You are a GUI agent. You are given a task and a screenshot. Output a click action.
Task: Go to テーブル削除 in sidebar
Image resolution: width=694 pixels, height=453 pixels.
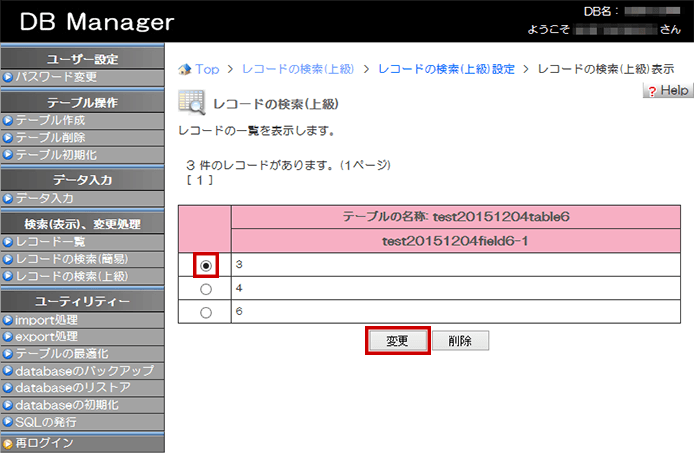point(50,137)
